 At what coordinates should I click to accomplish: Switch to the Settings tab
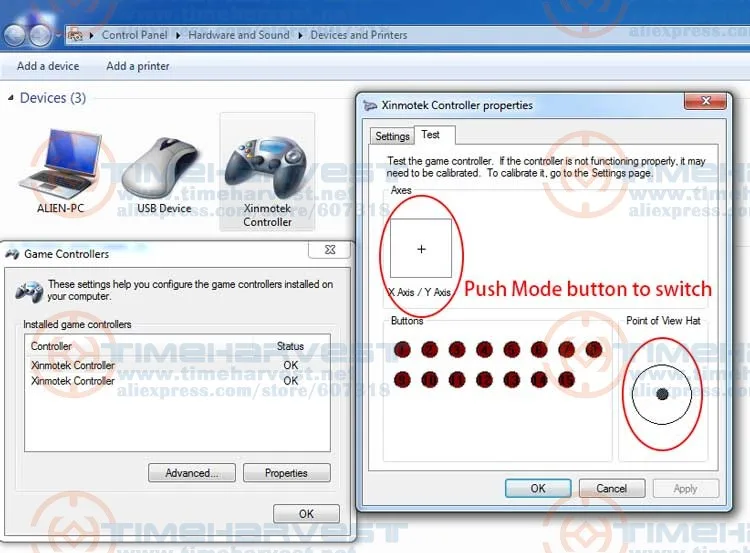(392, 136)
